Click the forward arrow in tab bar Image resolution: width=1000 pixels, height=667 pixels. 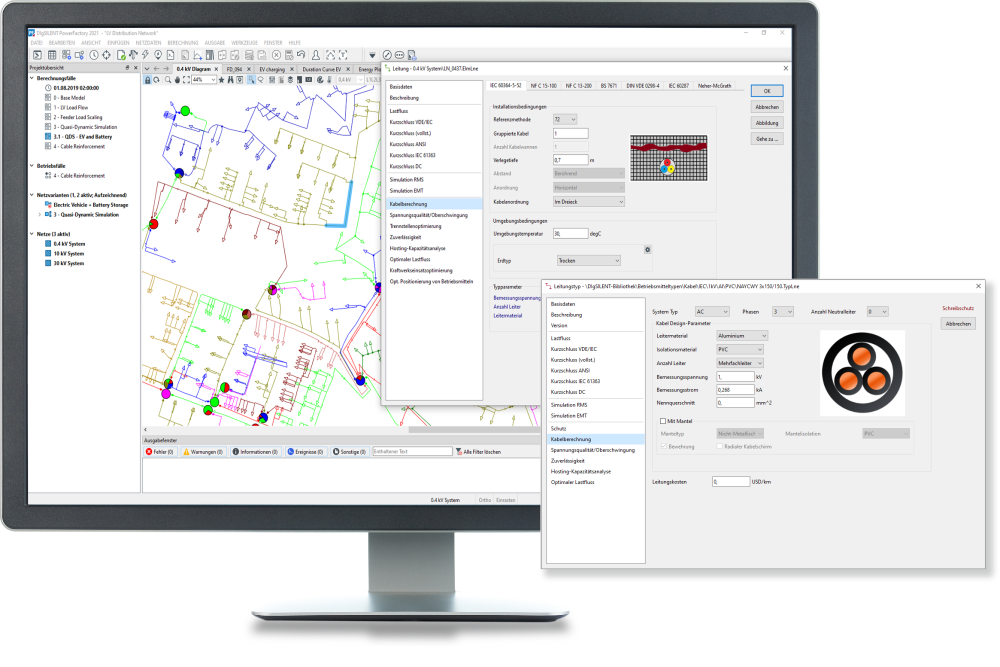click(166, 69)
